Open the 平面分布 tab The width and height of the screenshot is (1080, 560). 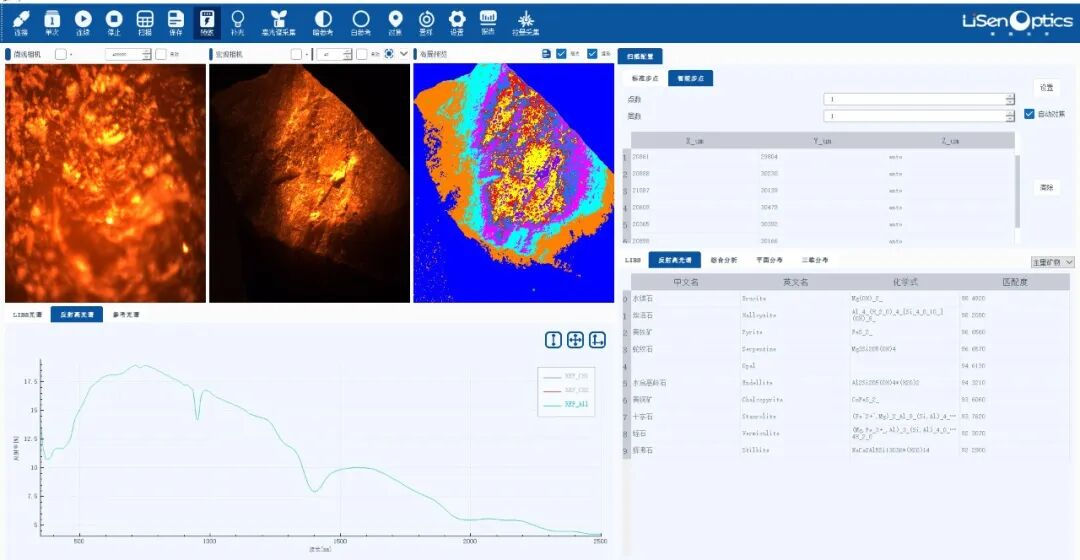[769, 260]
